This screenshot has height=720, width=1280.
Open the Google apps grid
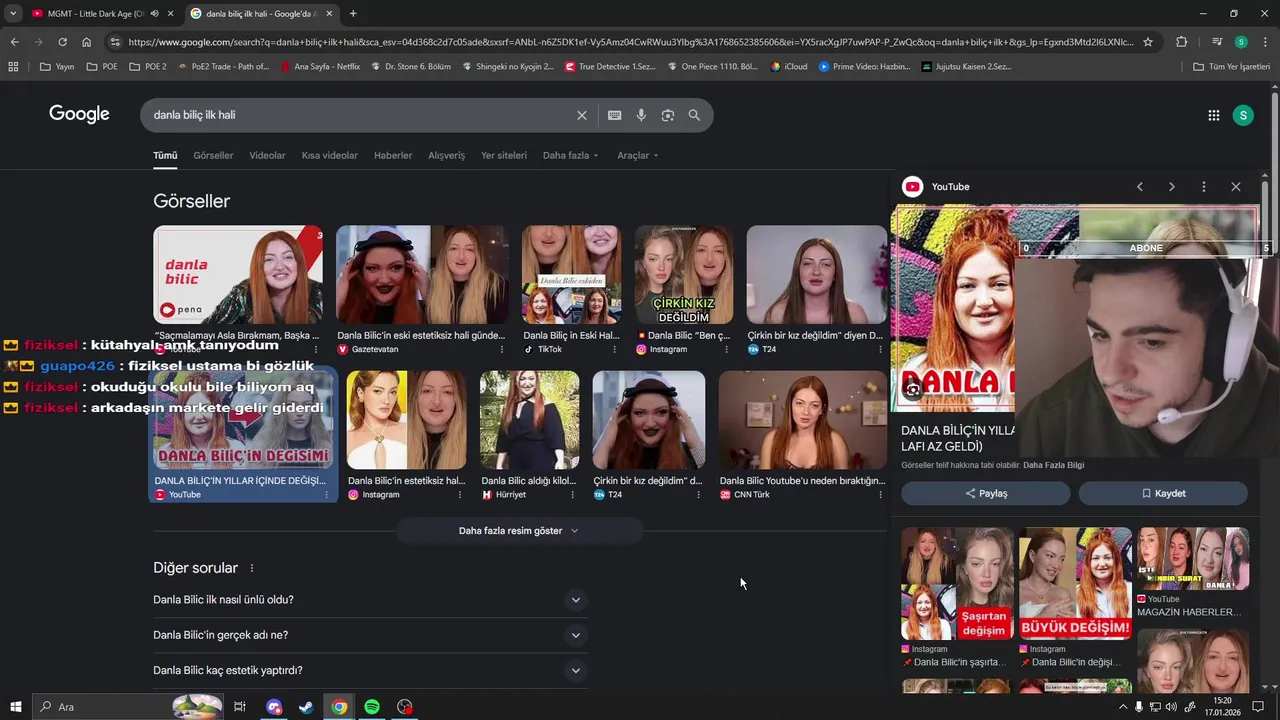(x=1213, y=115)
